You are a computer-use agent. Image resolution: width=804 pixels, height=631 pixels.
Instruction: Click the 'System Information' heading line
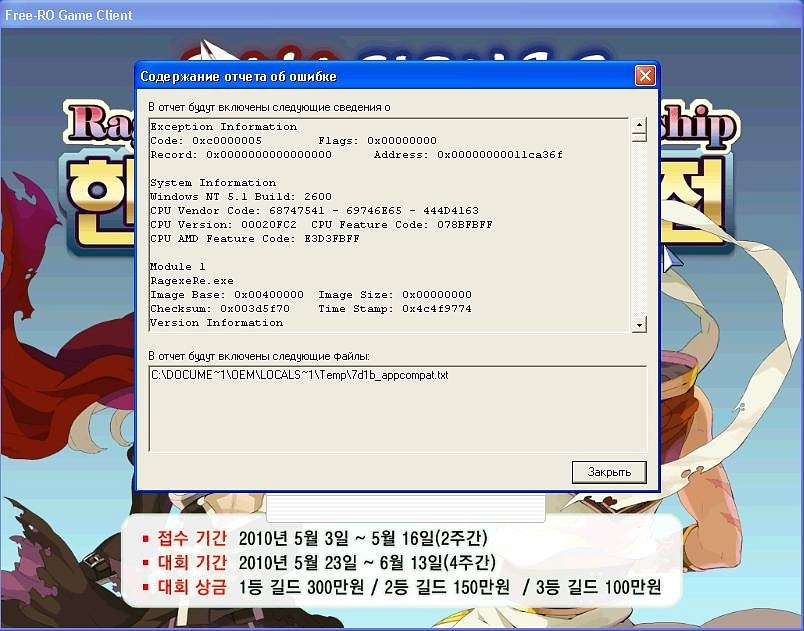click(x=213, y=182)
